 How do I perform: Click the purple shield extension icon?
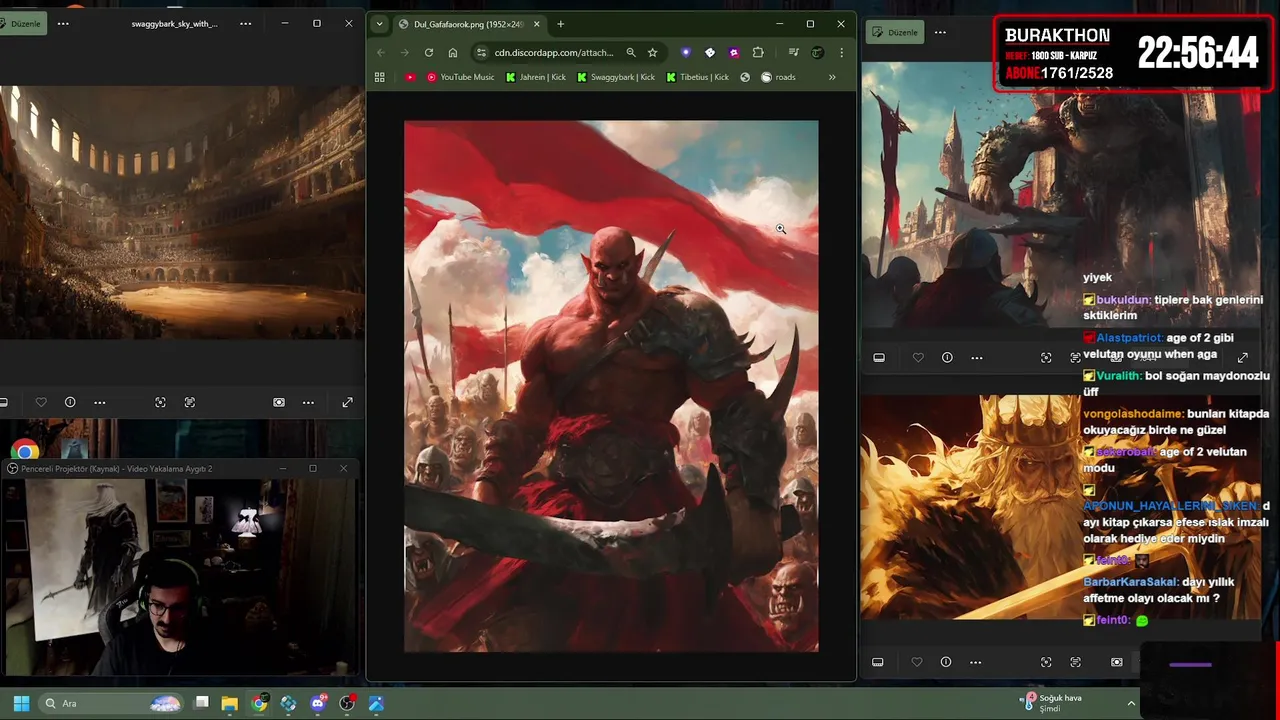pos(686,52)
